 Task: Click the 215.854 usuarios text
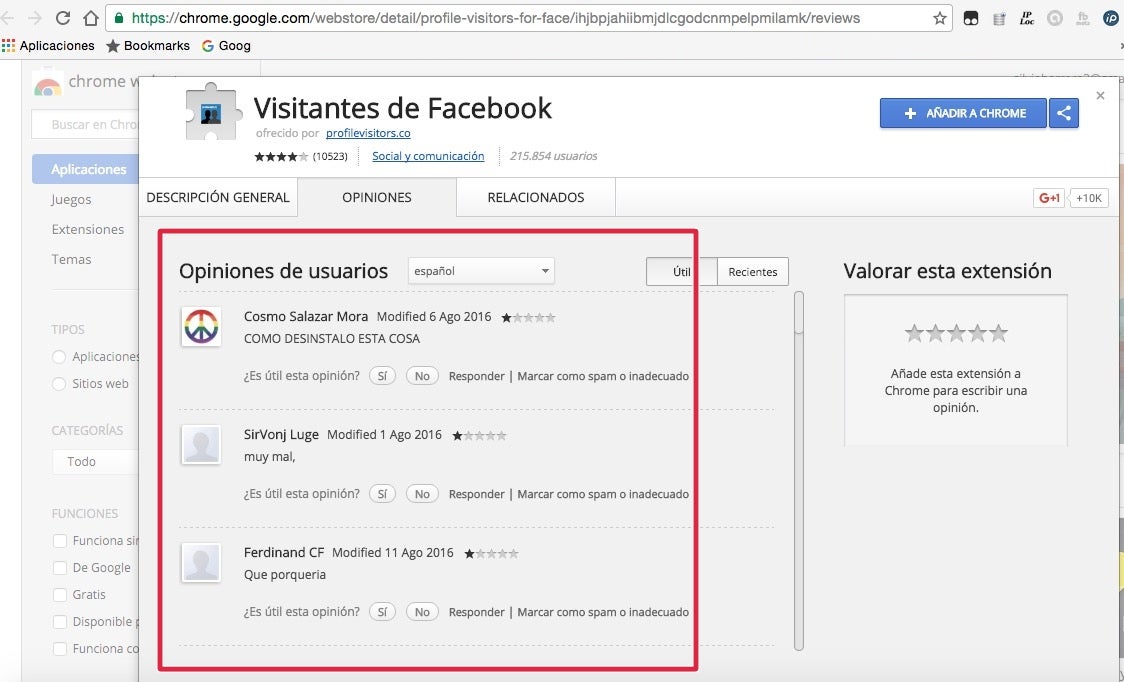point(553,156)
